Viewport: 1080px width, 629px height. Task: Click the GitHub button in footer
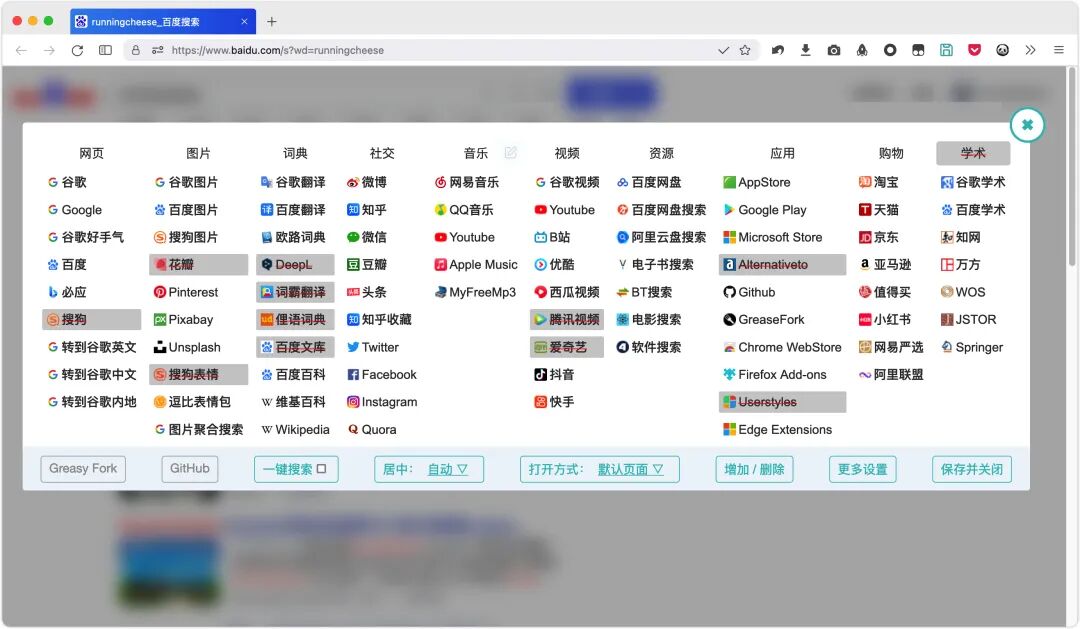189,469
